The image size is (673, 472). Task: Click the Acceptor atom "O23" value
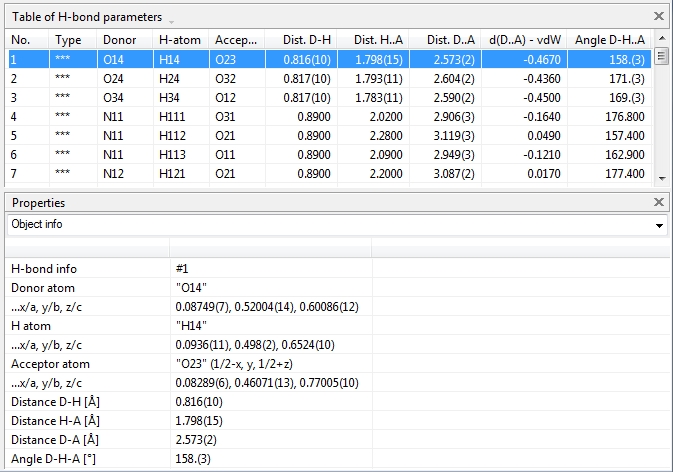pos(270,365)
